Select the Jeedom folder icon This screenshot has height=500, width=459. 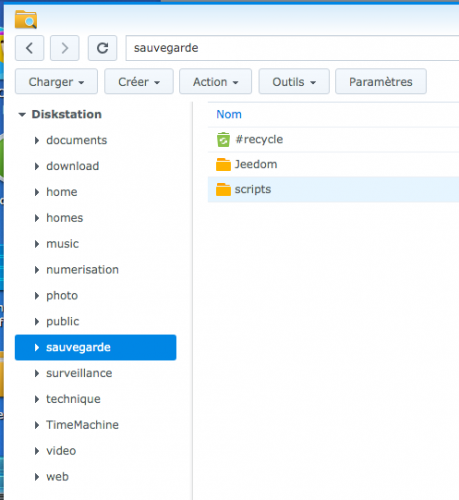[x=223, y=164]
